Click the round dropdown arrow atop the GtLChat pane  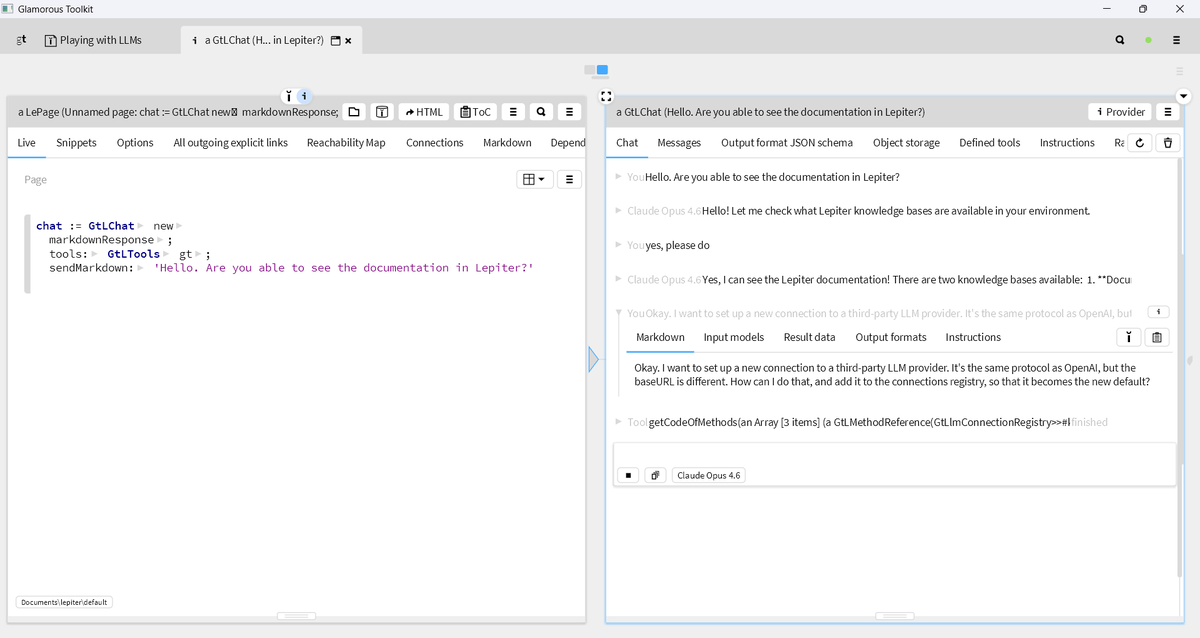pyautogui.click(x=1184, y=97)
